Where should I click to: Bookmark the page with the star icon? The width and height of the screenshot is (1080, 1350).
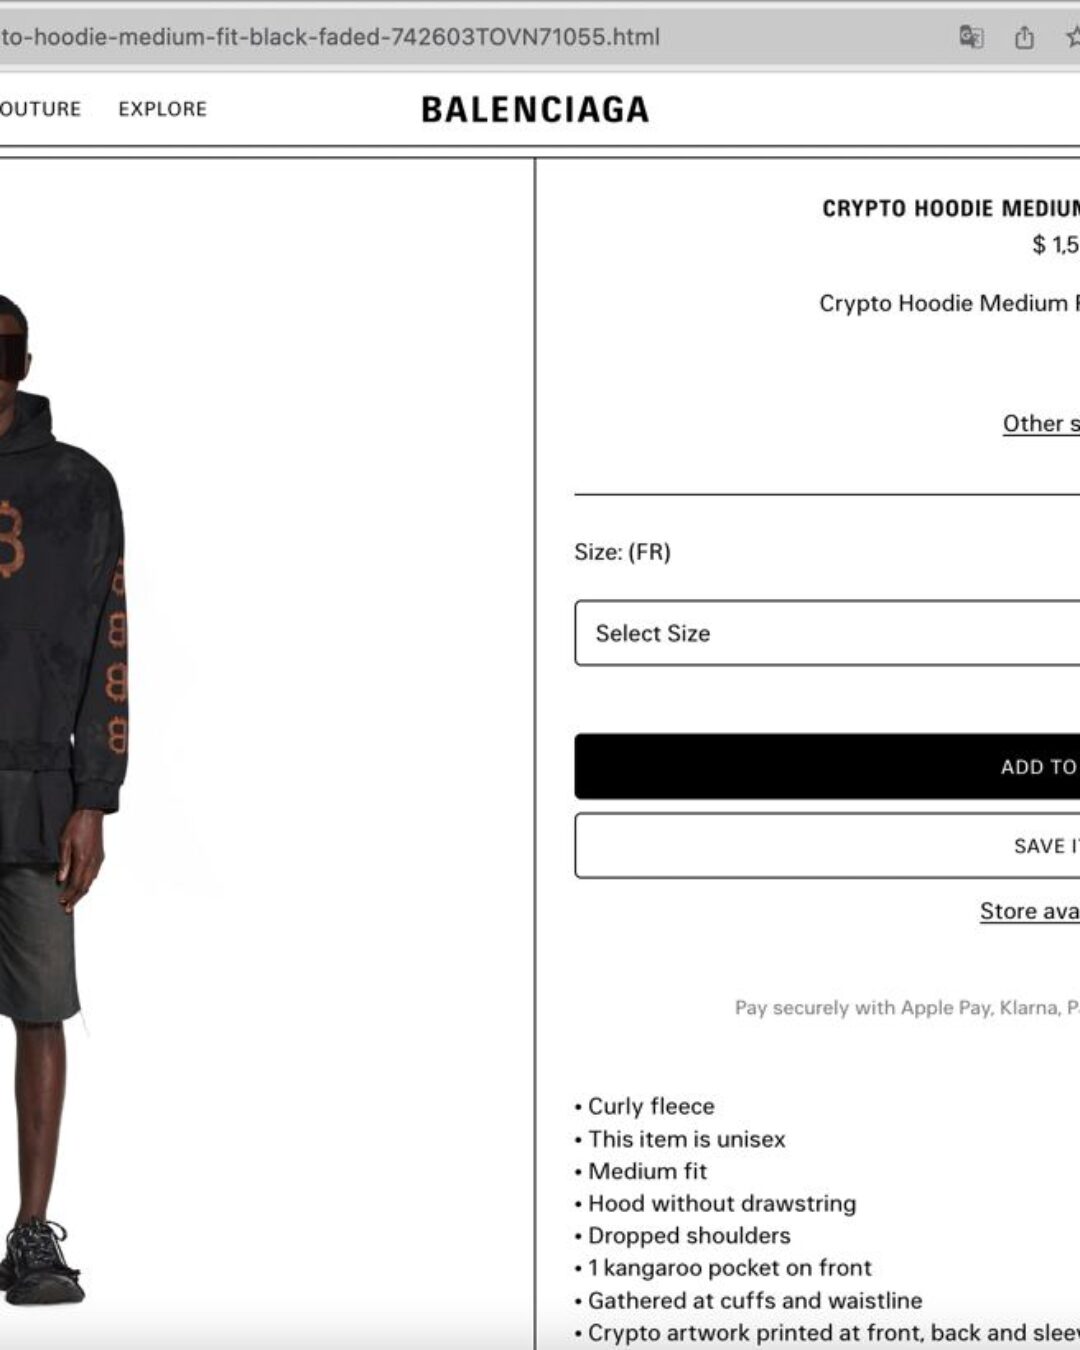(1072, 38)
